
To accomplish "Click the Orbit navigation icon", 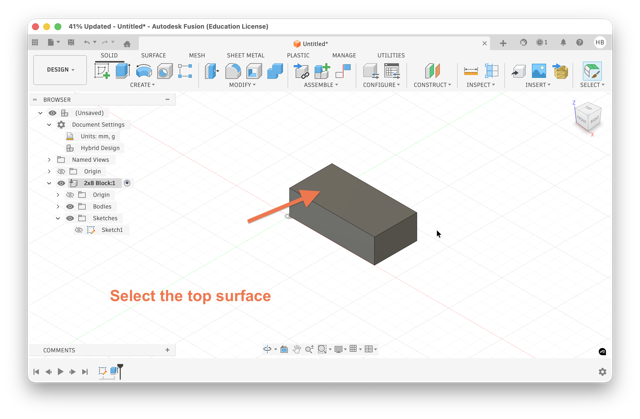I will (x=267, y=349).
